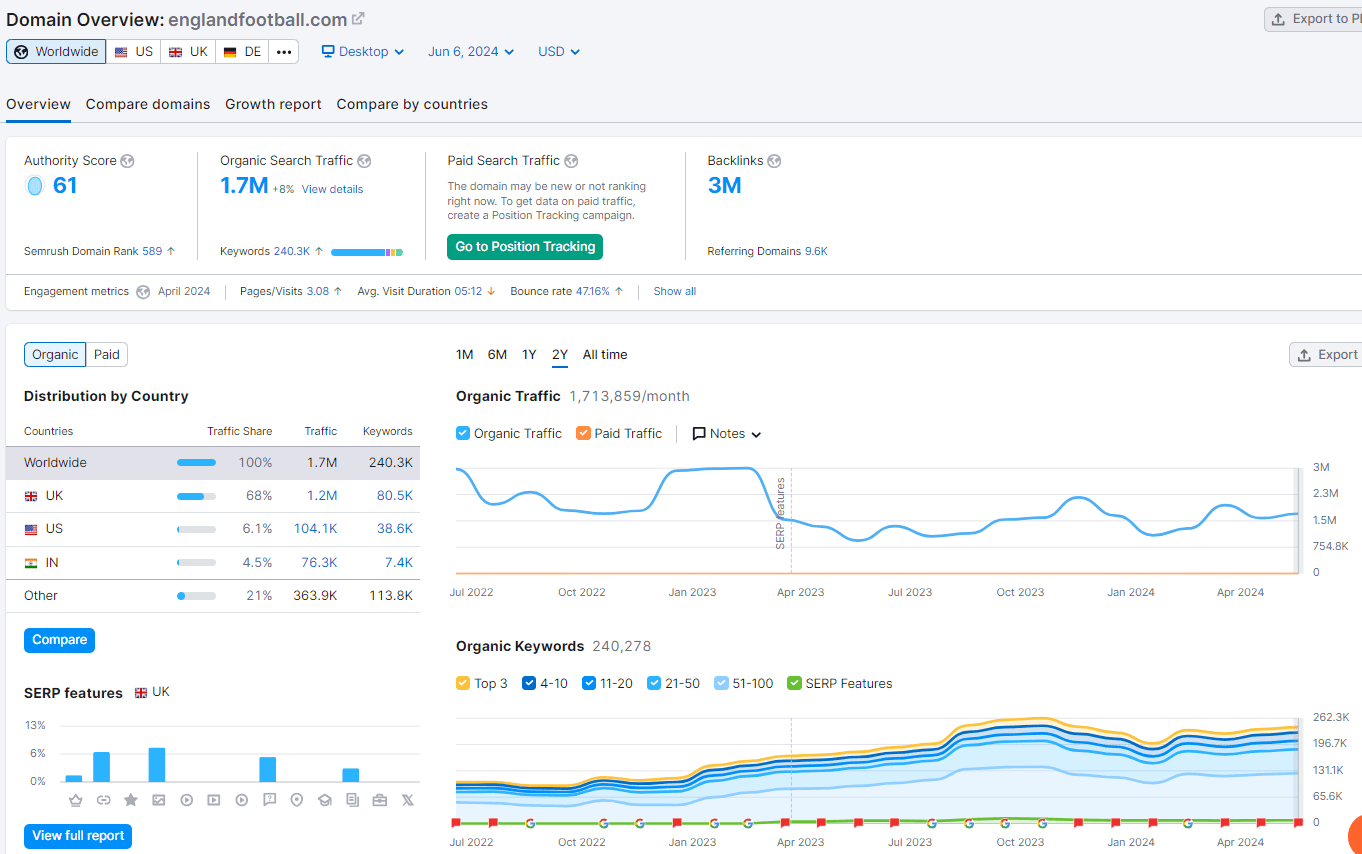Open Referring Domains 9.6K value
The image size is (1362, 854).
816,252
